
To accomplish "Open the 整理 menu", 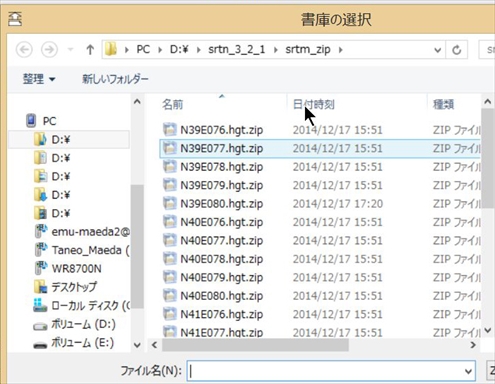I will 39,79.
